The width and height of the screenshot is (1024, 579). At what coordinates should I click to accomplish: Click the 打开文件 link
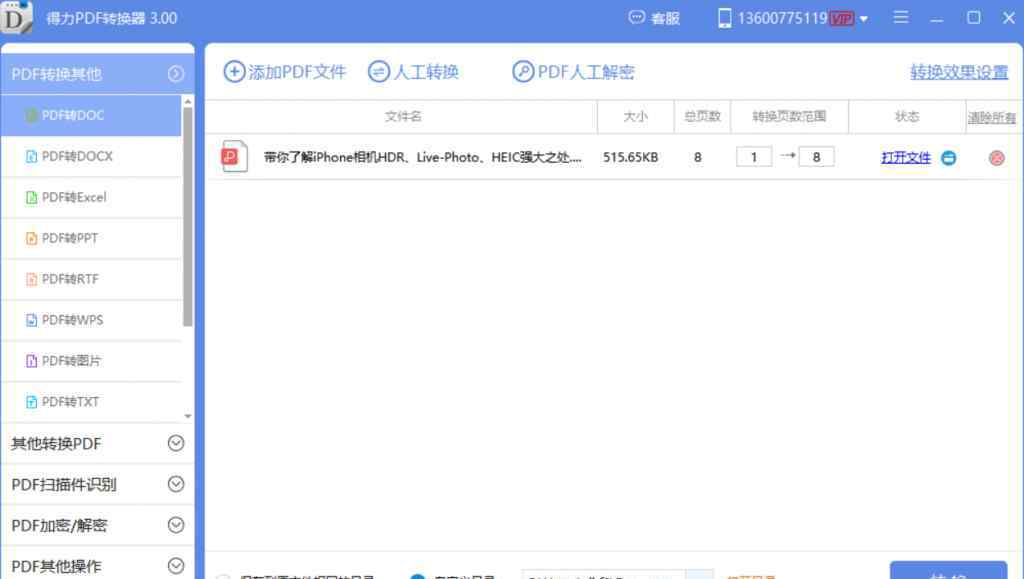coord(905,158)
